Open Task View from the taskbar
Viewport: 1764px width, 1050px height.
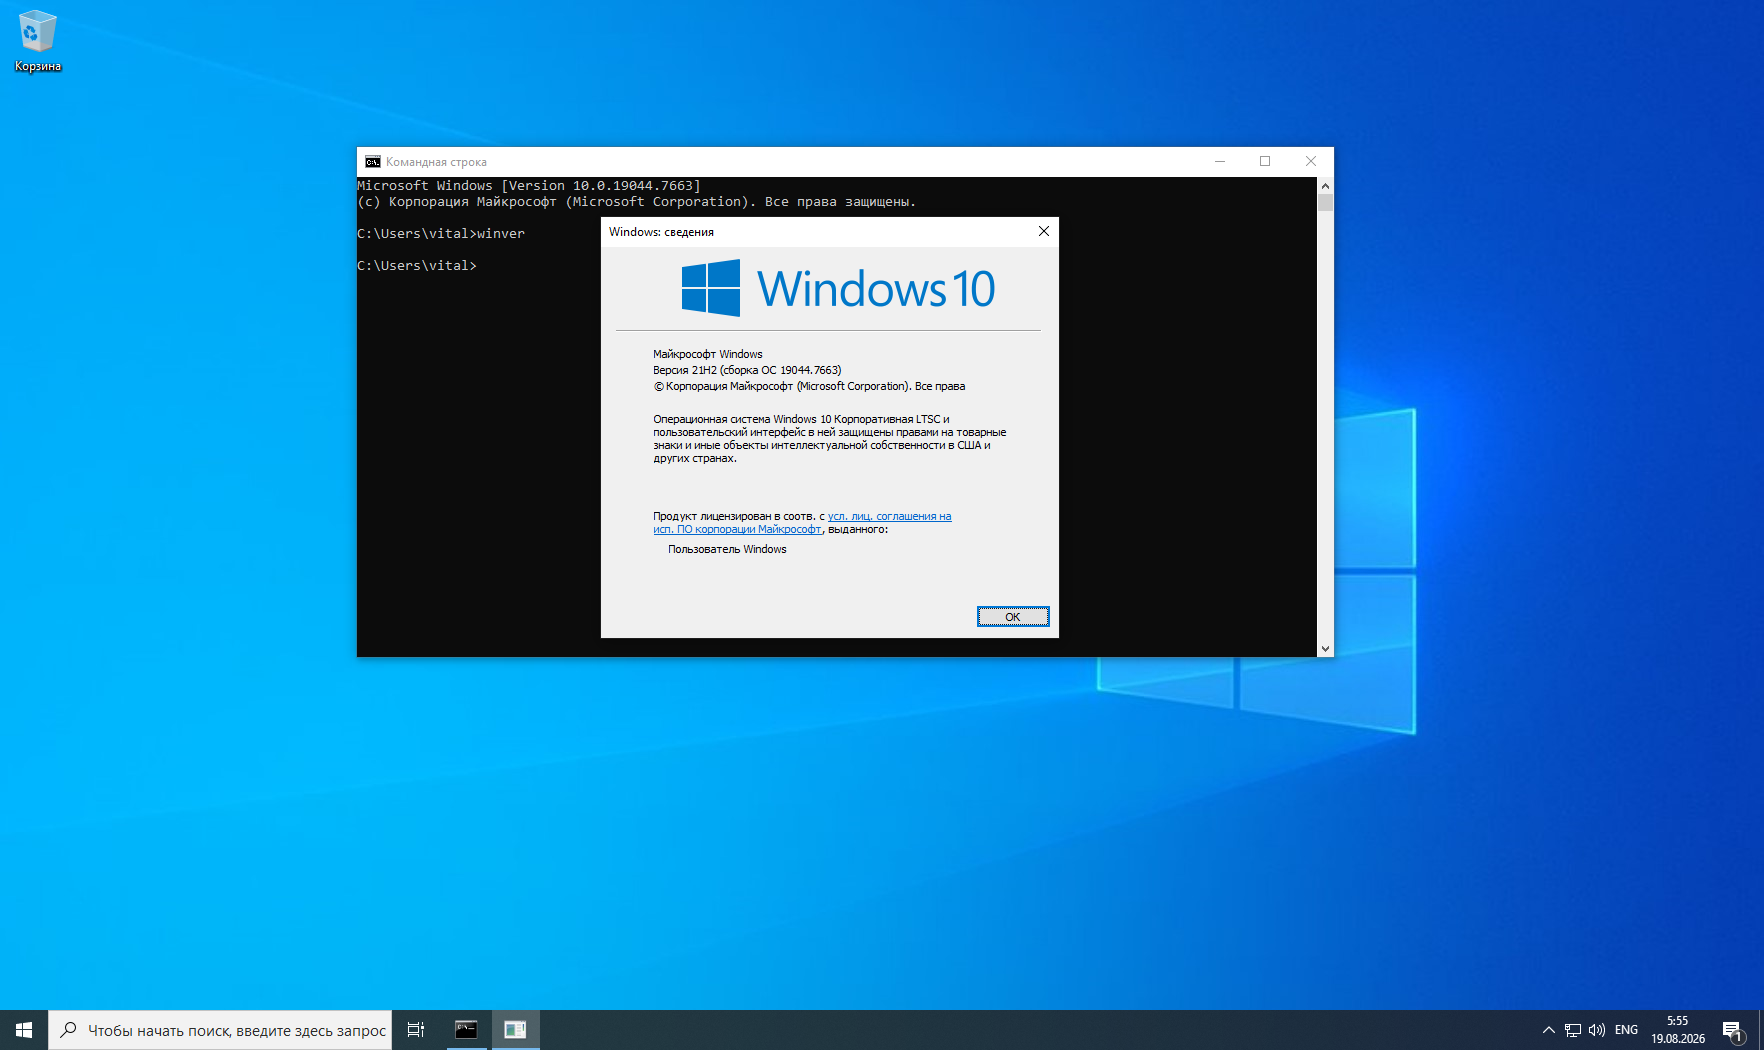(x=416, y=1030)
